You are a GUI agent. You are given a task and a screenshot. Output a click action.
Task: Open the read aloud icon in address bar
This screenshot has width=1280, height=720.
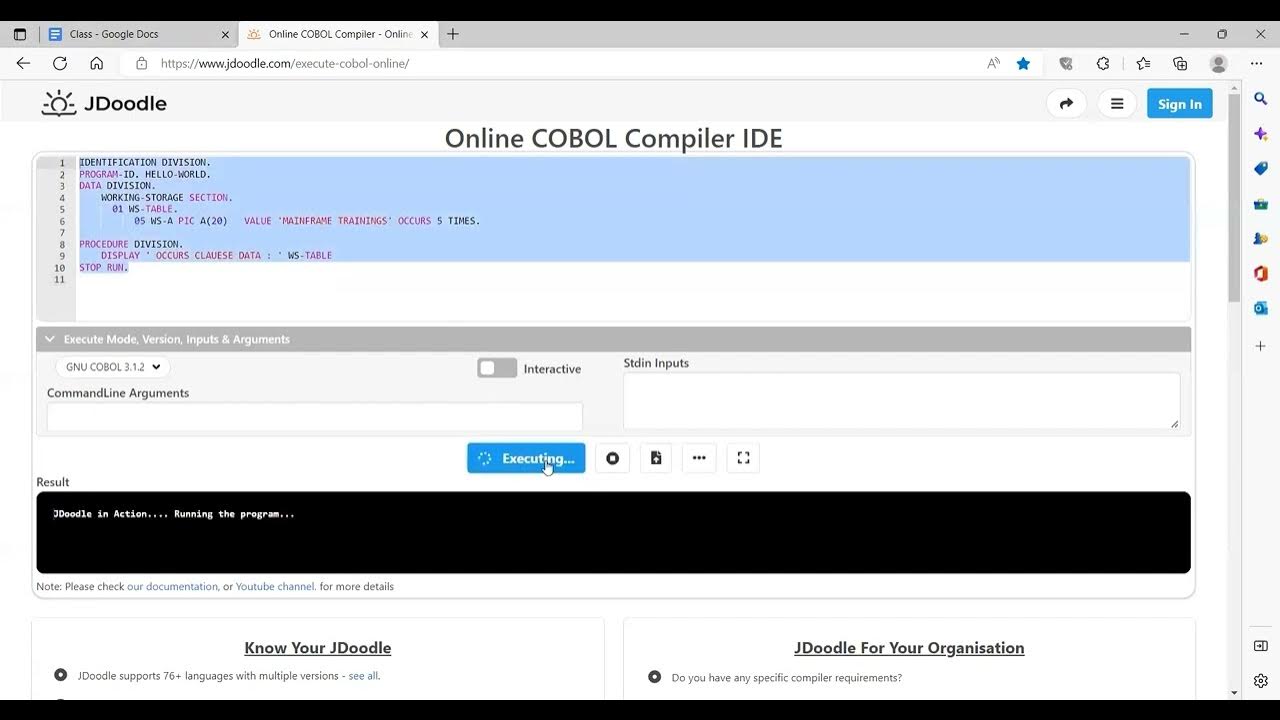[x=993, y=63]
